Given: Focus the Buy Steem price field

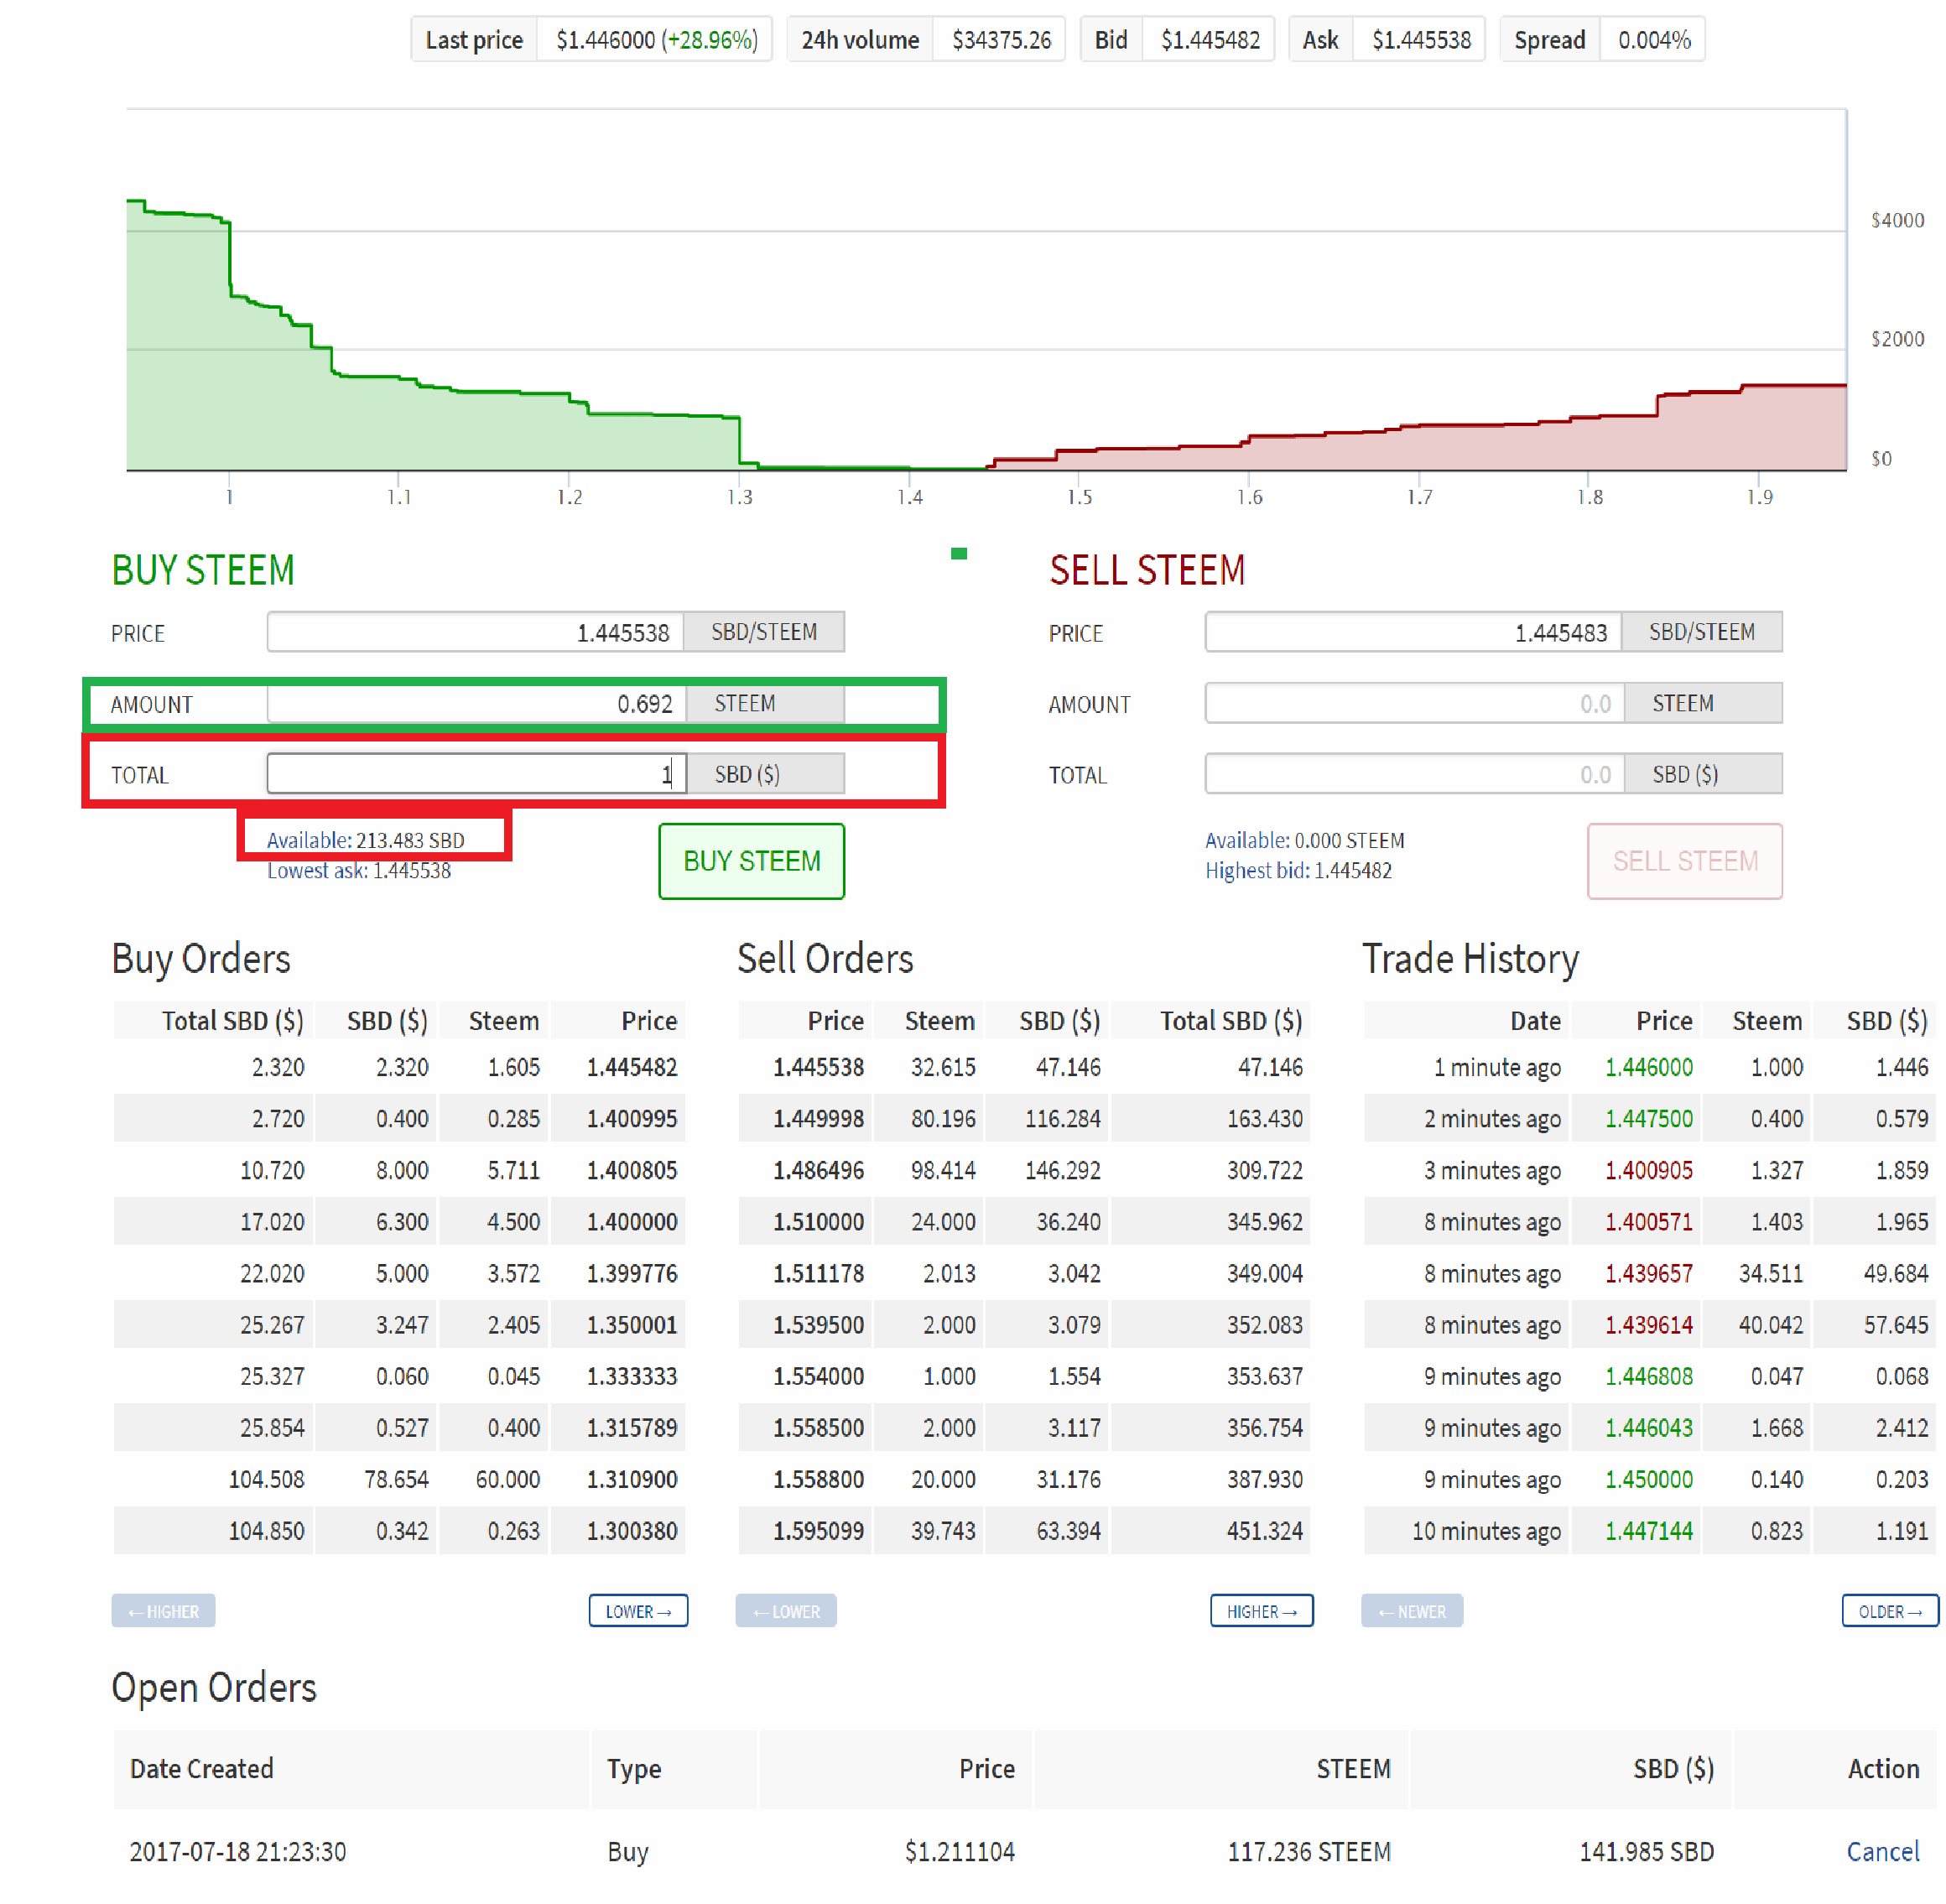Looking at the screenshot, I should point(475,632).
